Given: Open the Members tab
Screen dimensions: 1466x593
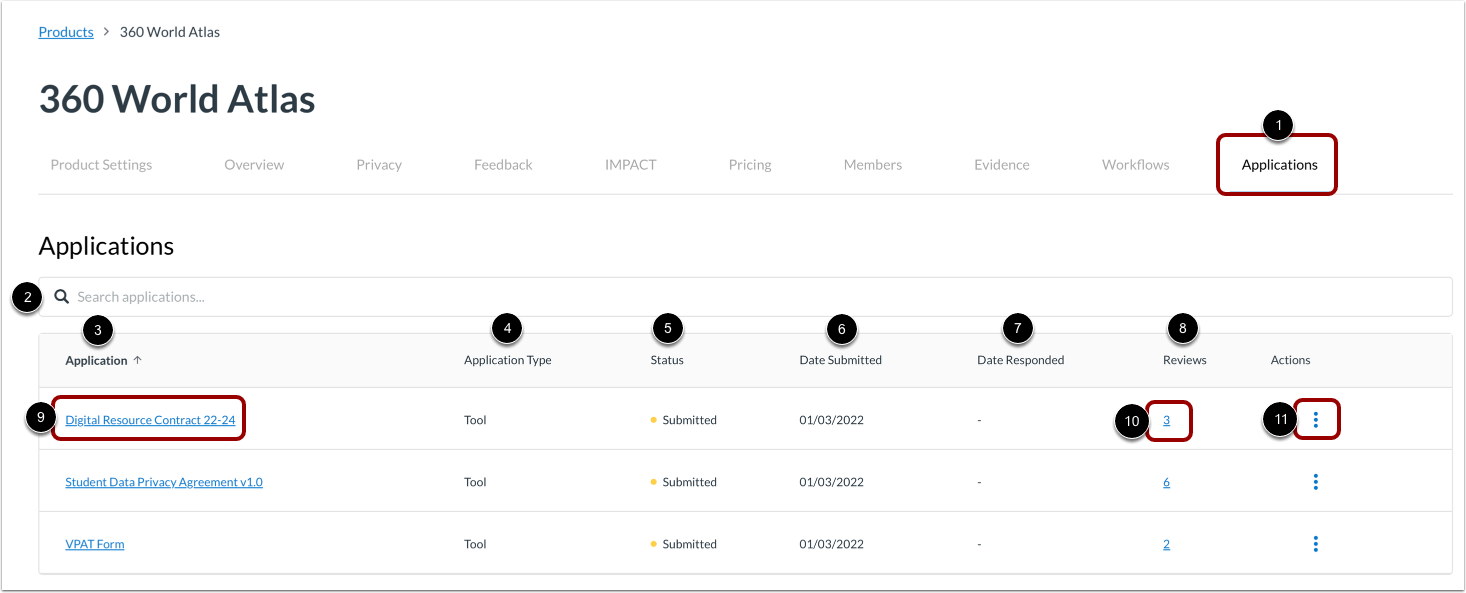Looking at the screenshot, I should point(872,164).
